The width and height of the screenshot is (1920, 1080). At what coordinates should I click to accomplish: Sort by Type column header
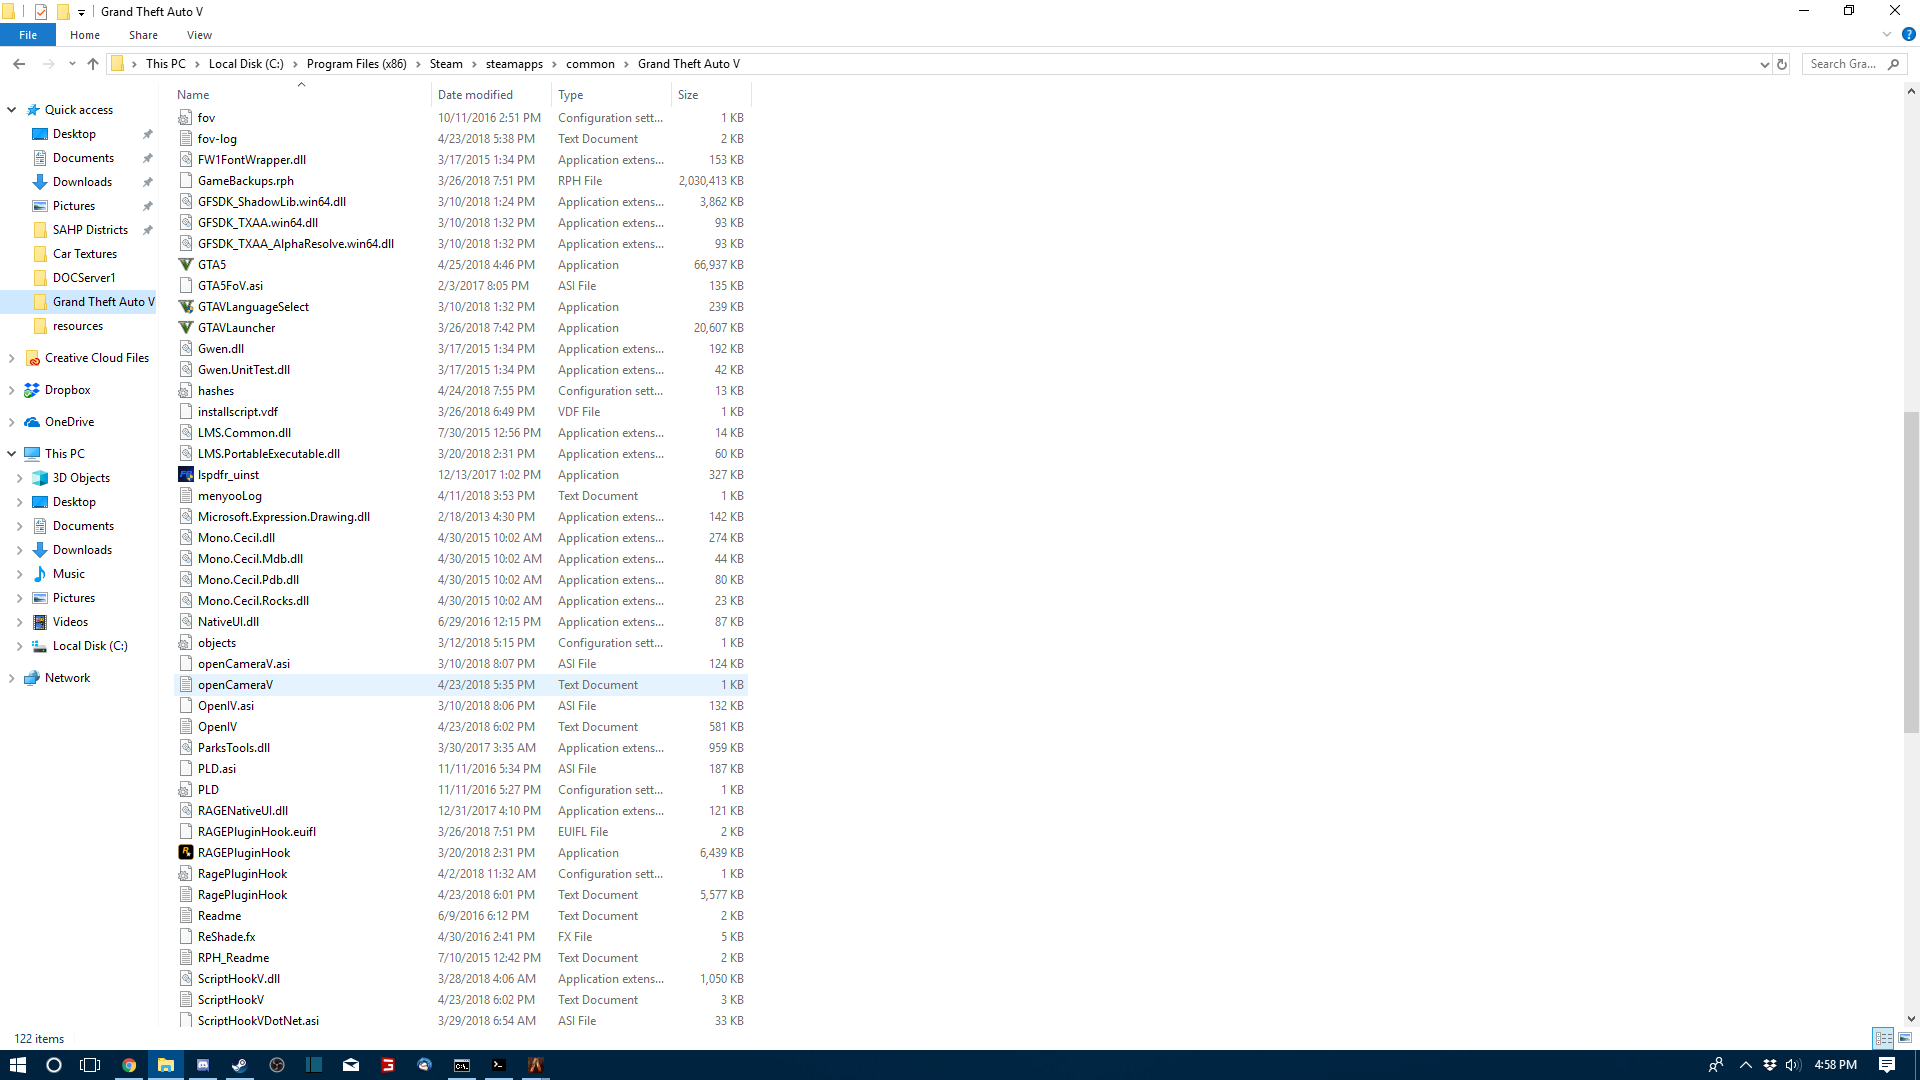[x=612, y=95]
